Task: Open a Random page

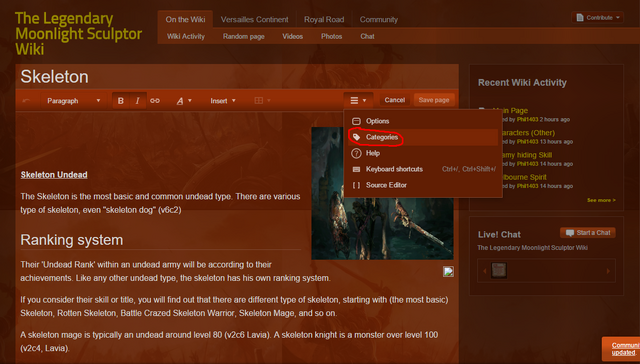Action: (244, 36)
